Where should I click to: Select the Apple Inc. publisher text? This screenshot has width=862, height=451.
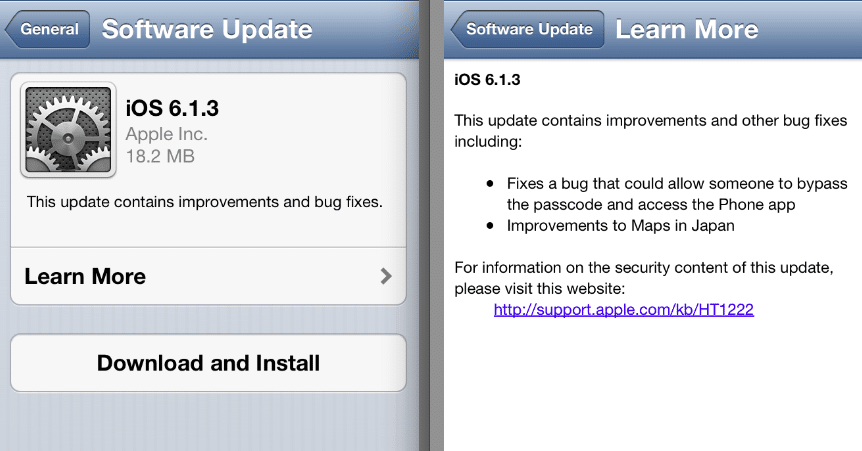coord(167,134)
